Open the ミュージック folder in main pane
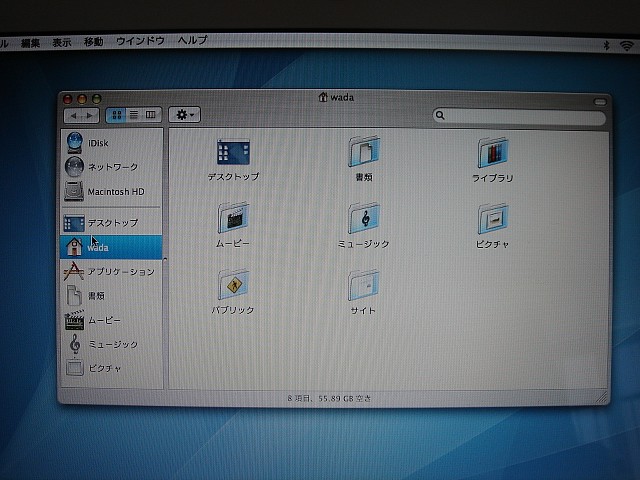The height and width of the screenshot is (480, 640). click(363, 218)
